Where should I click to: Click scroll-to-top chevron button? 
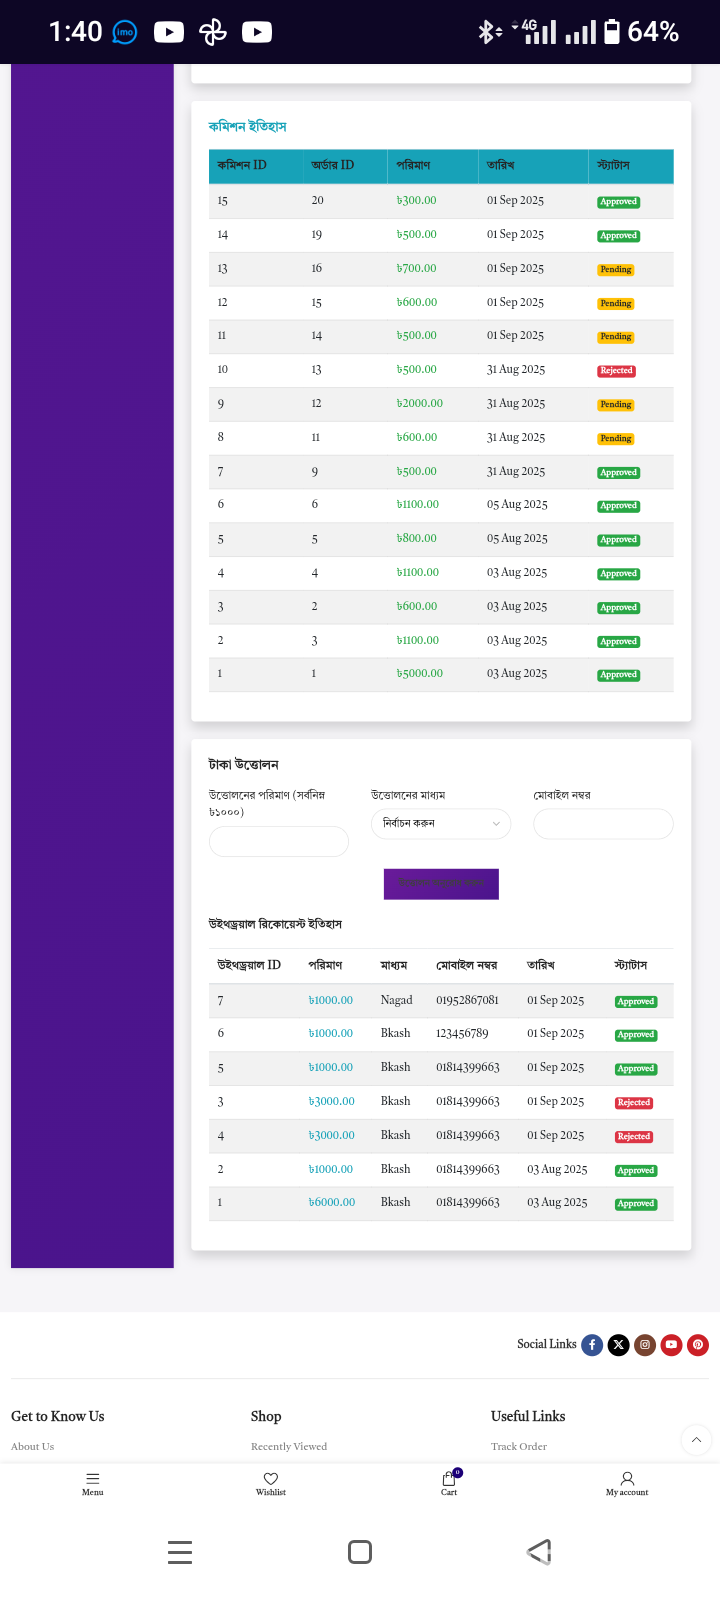point(696,1440)
